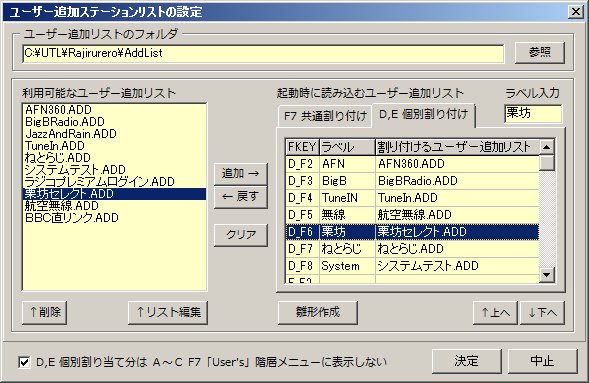Click the ← 戻す return button
Viewport: 589px width, 383px height.
(240, 197)
